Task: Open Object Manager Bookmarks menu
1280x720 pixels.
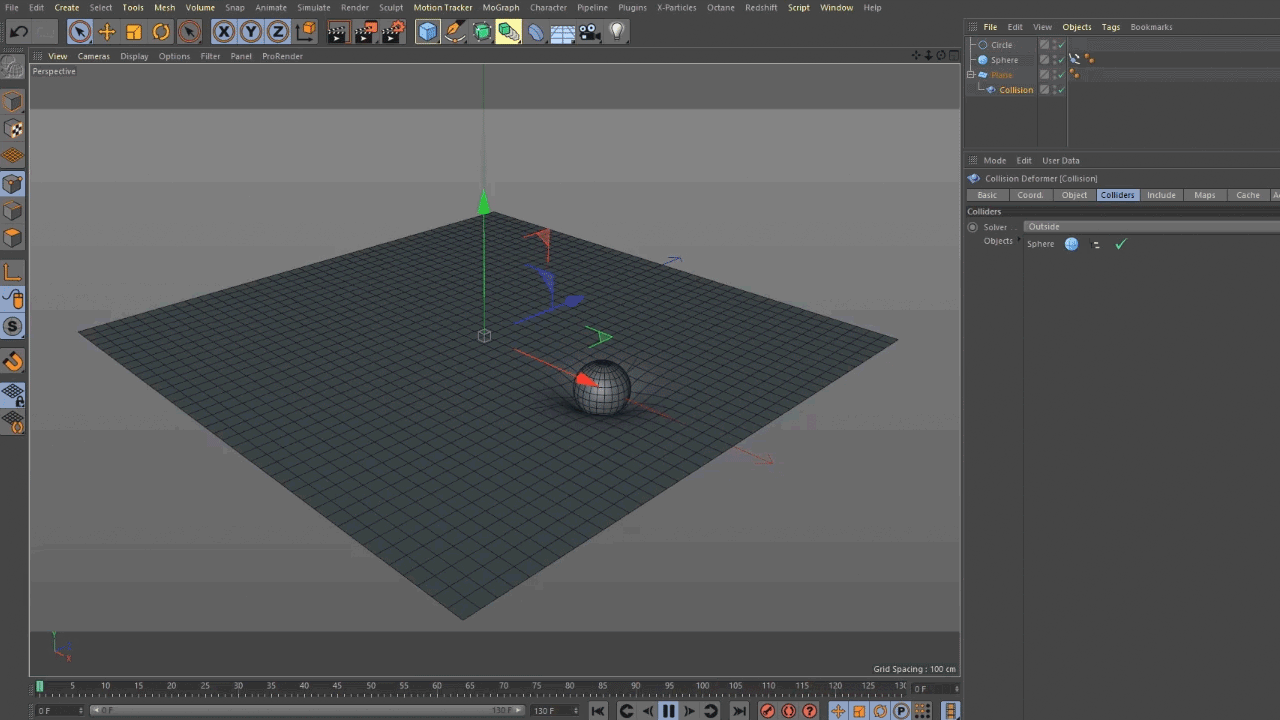Action: click(x=1151, y=27)
